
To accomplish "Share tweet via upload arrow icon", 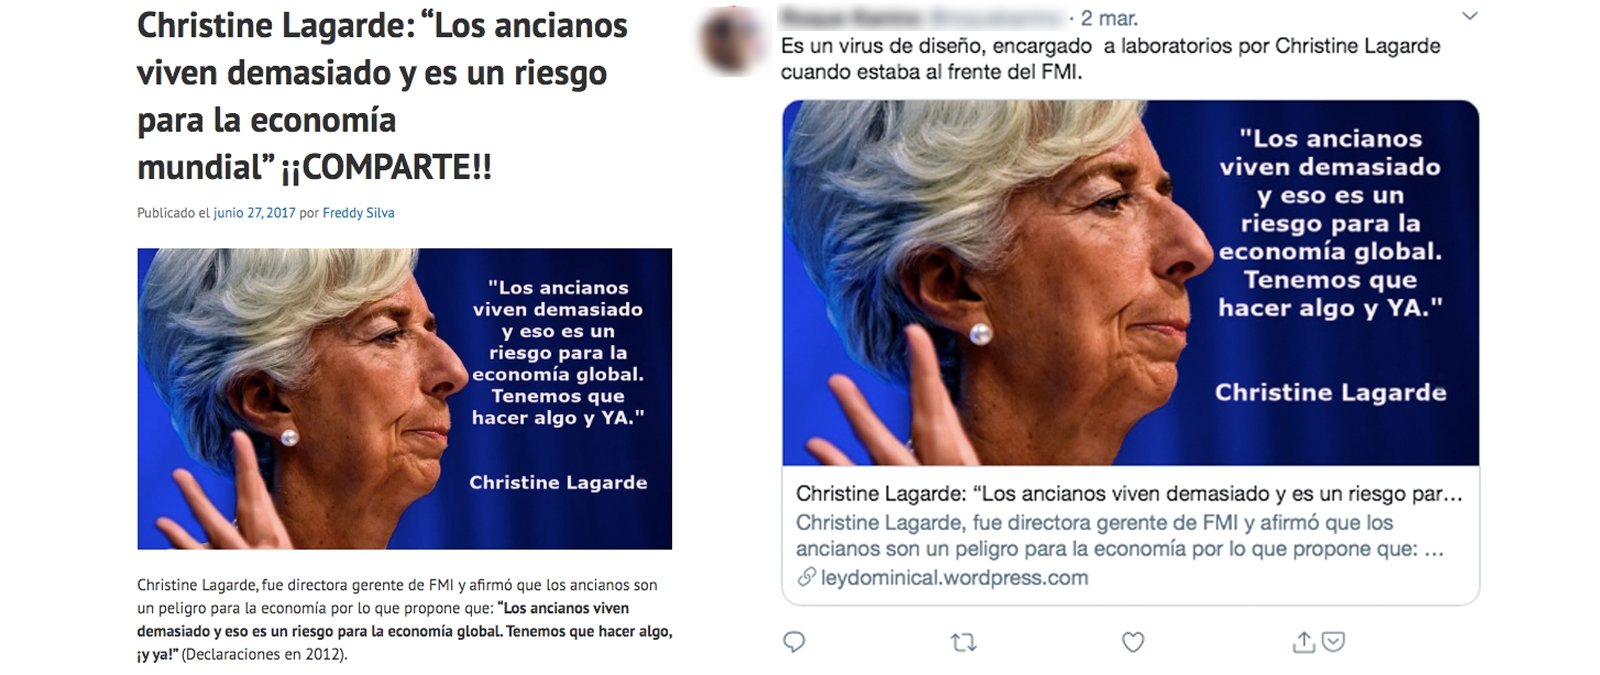I will (1303, 642).
